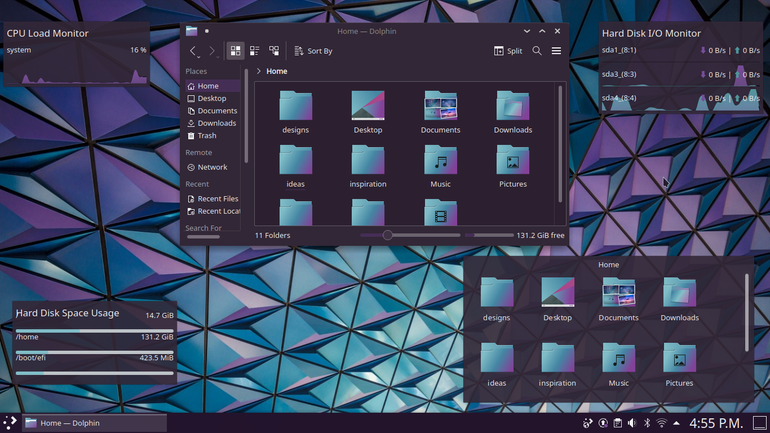The height and width of the screenshot is (433, 770).
Task: Expand the breadcrumb chevron before Home
Action: coord(259,71)
